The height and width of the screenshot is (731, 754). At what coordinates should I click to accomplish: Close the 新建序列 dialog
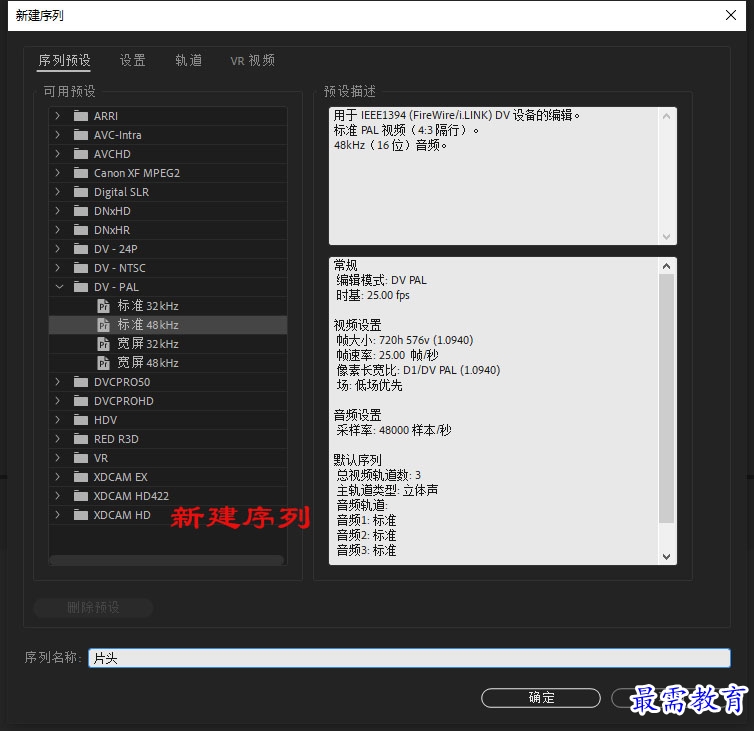731,15
